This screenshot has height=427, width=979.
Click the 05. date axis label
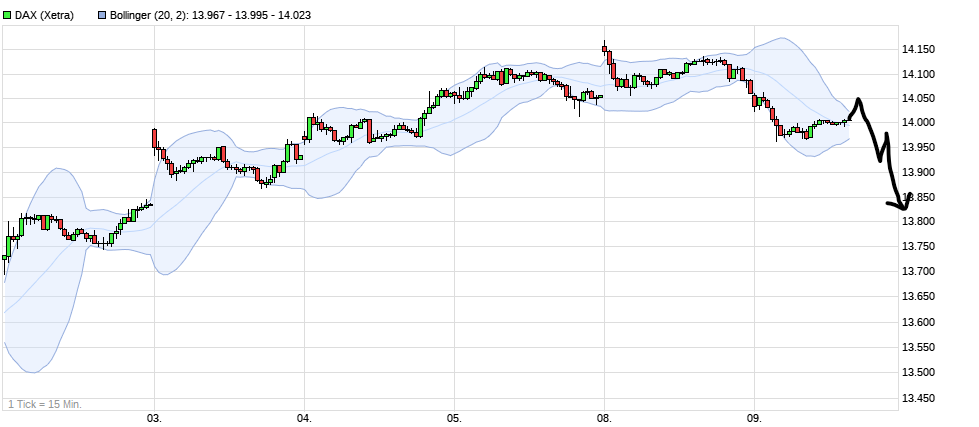pos(454,417)
